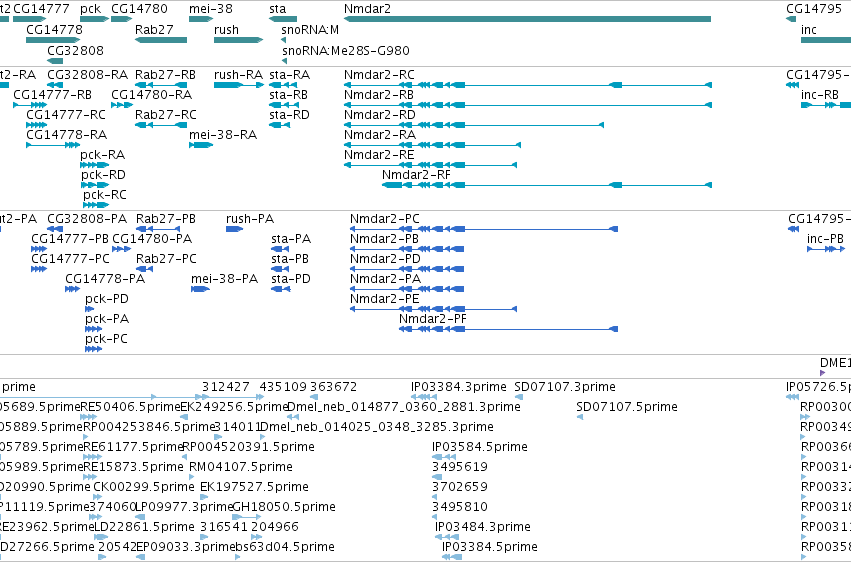Select the inc gene label
This screenshot has height=562, width=851.
[809, 29]
